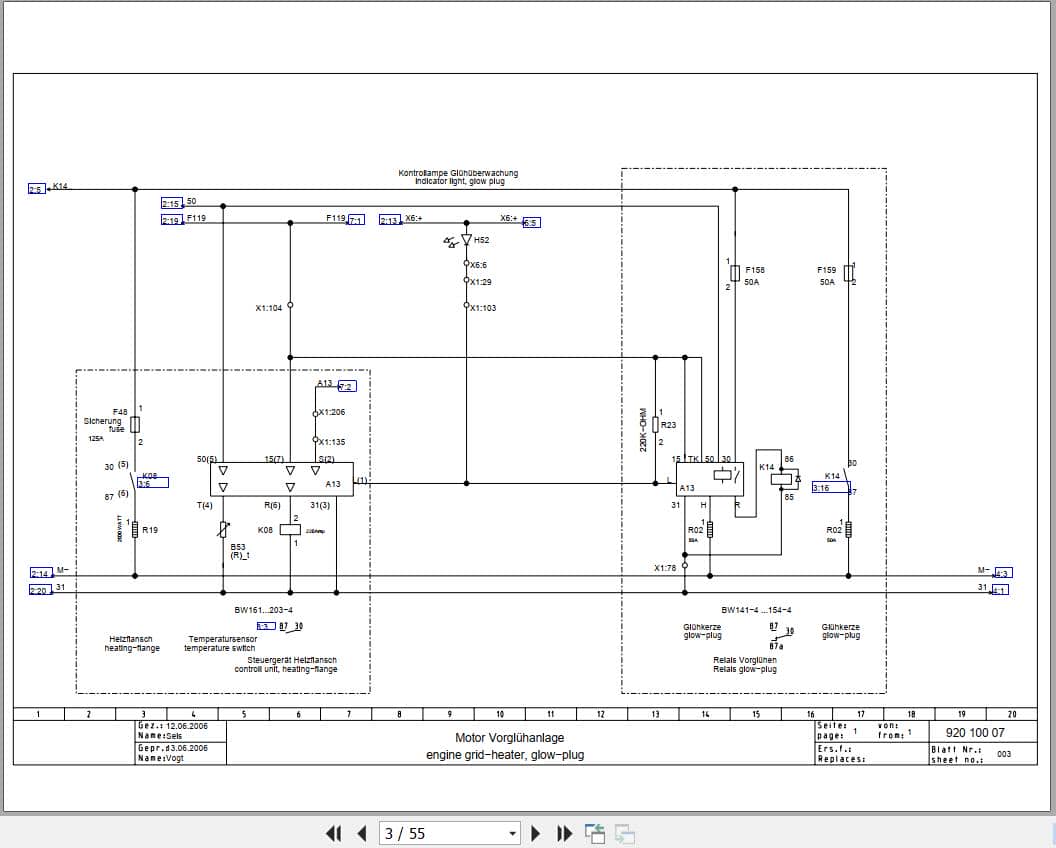Click the previous view icon with green arrow
The height and width of the screenshot is (848, 1056).
point(595,831)
